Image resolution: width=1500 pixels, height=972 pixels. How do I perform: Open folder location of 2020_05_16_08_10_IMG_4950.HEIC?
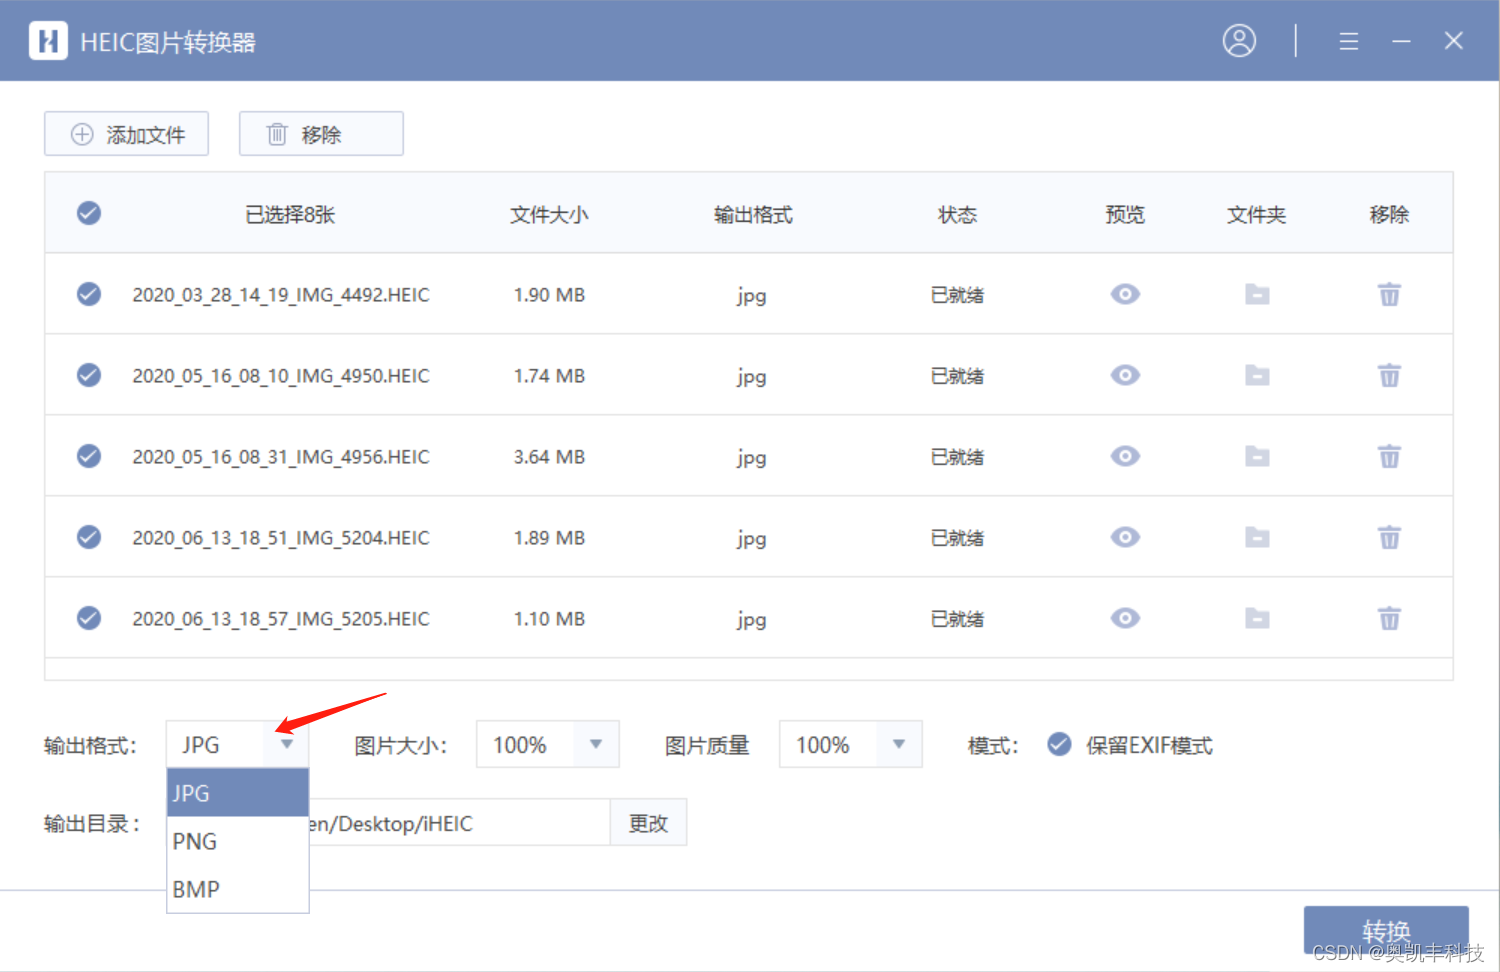pos(1256,375)
